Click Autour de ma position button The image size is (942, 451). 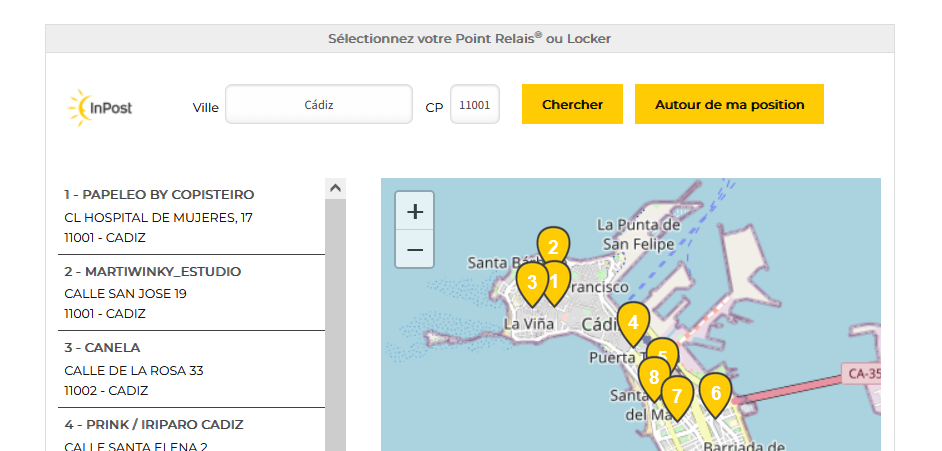pyautogui.click(x=729, y=104)
